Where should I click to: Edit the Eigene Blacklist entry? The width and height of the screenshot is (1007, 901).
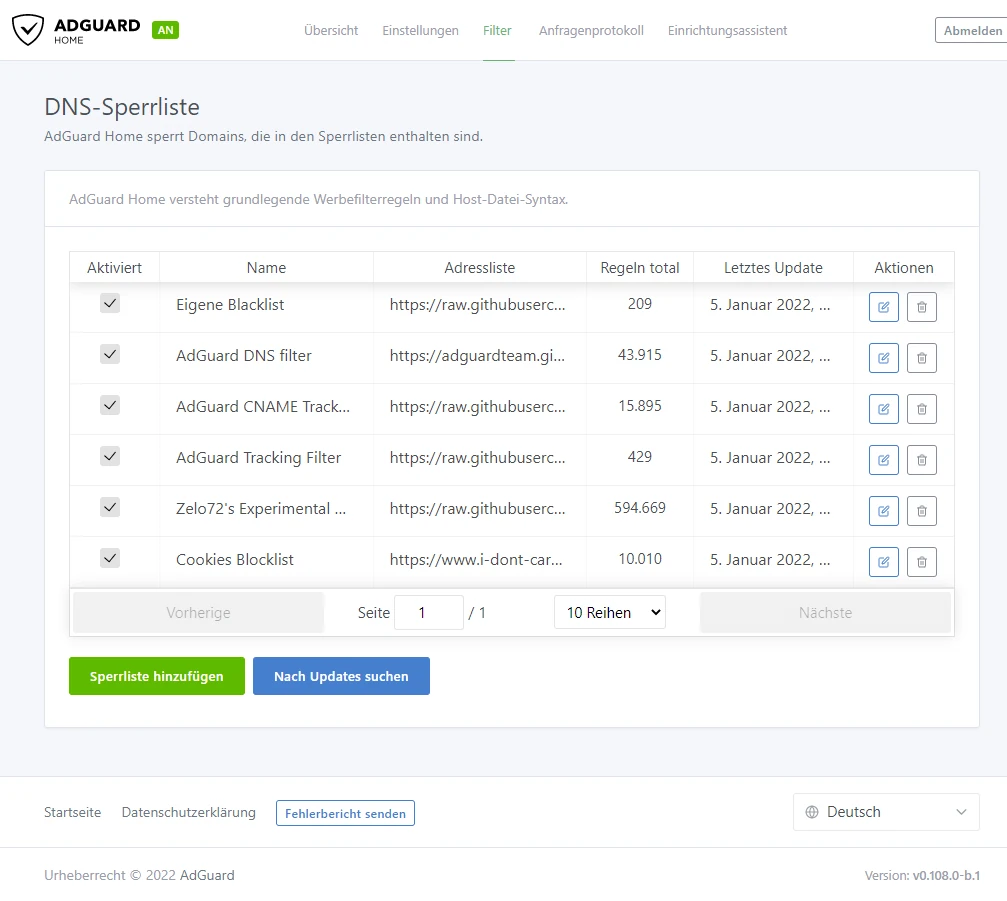[x=884, y=307]
